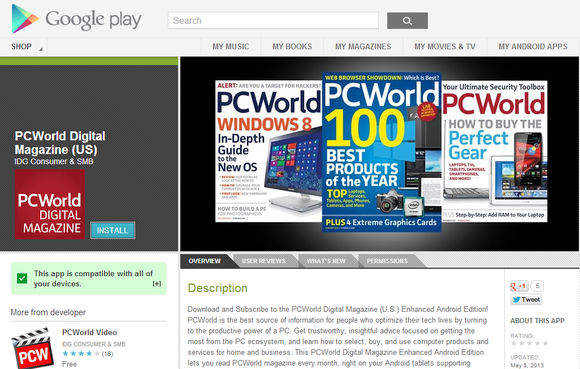View the Windows 8 cover screenshot
Viewport: 580px width, 369px height.
pyautogui.click(x=269, y=152)
